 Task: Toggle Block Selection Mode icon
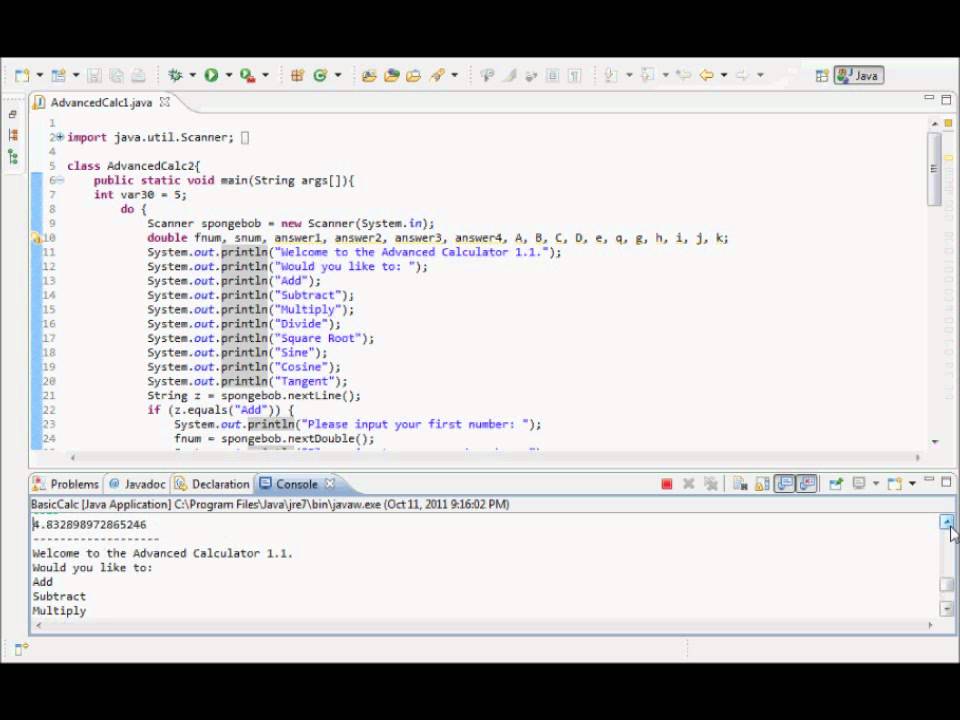(x=552, y=75)
